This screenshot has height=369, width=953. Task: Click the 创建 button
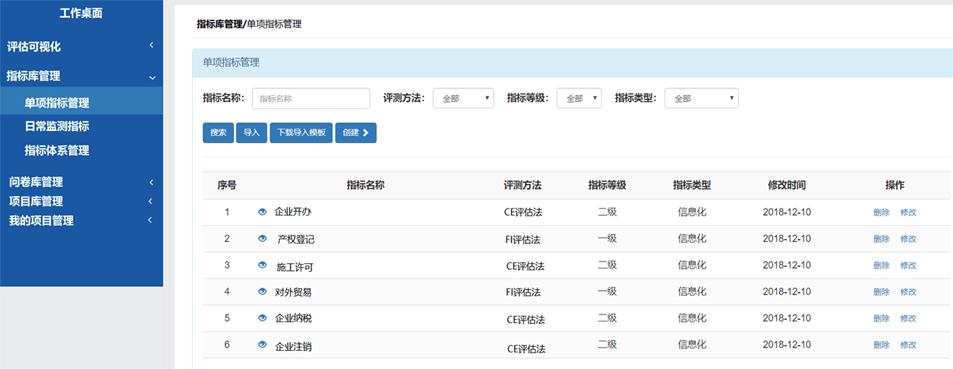click(356, 133)
